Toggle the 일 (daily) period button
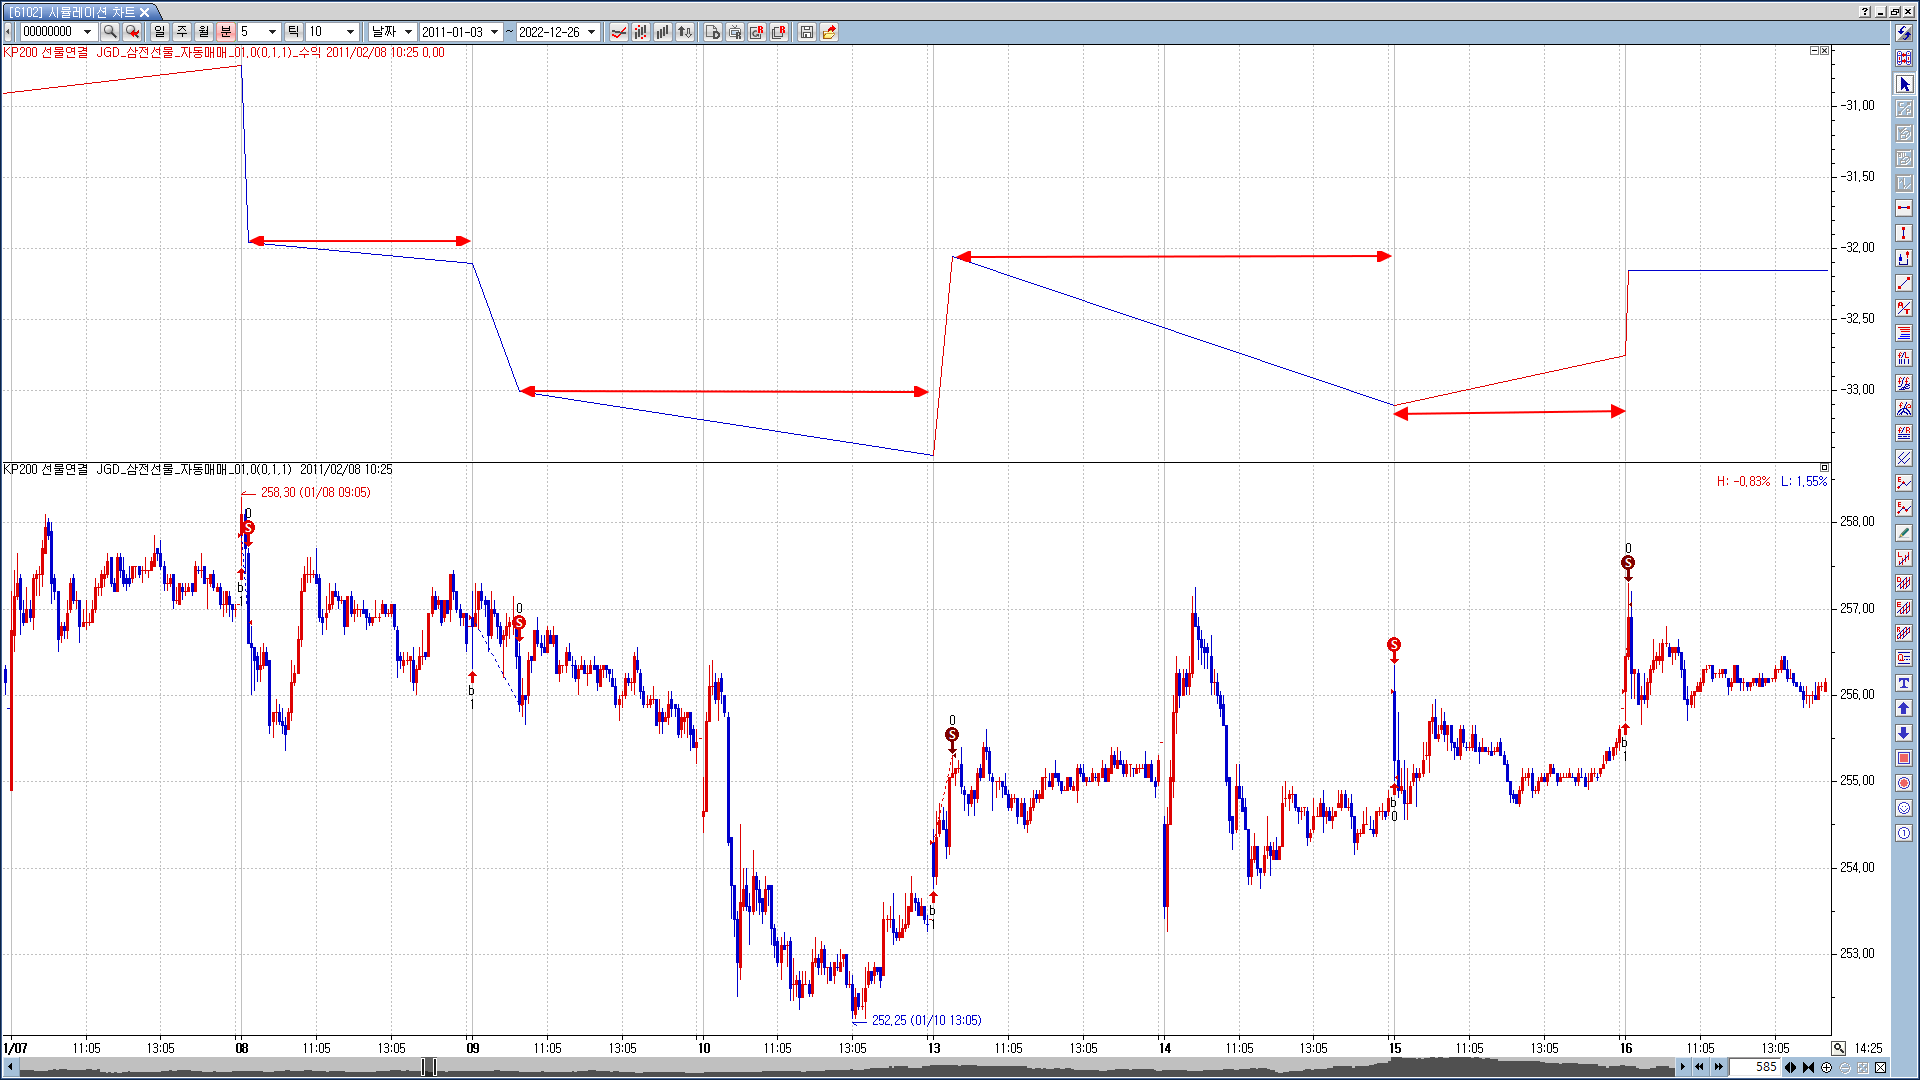1920x1080 pixels. (160, 32)
